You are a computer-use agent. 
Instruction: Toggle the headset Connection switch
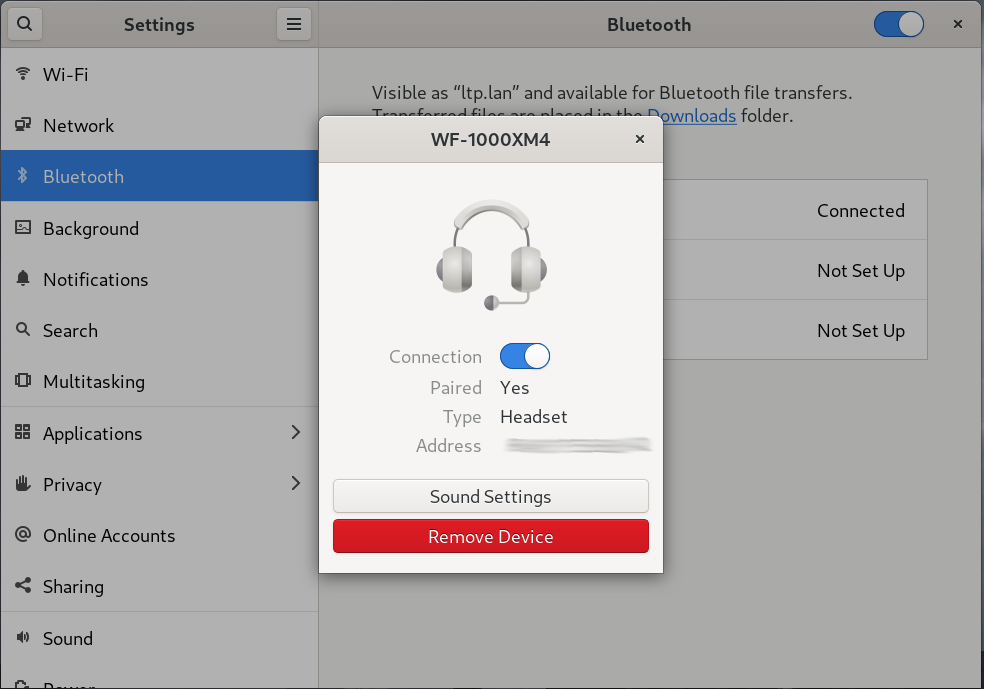click(x=525, y=356)
